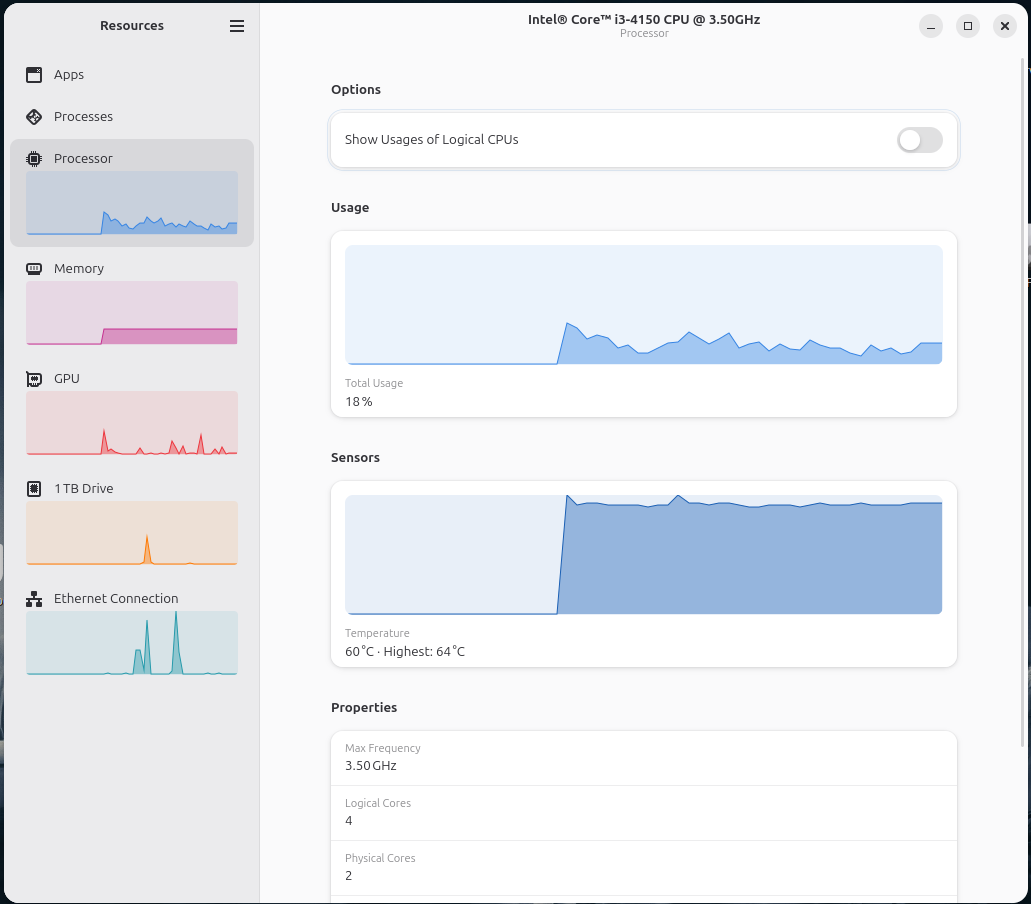This screenshot has height=904, width=1031.
Task: Click the Ethernet Connection network icon
Action: (x=34, y=599)
